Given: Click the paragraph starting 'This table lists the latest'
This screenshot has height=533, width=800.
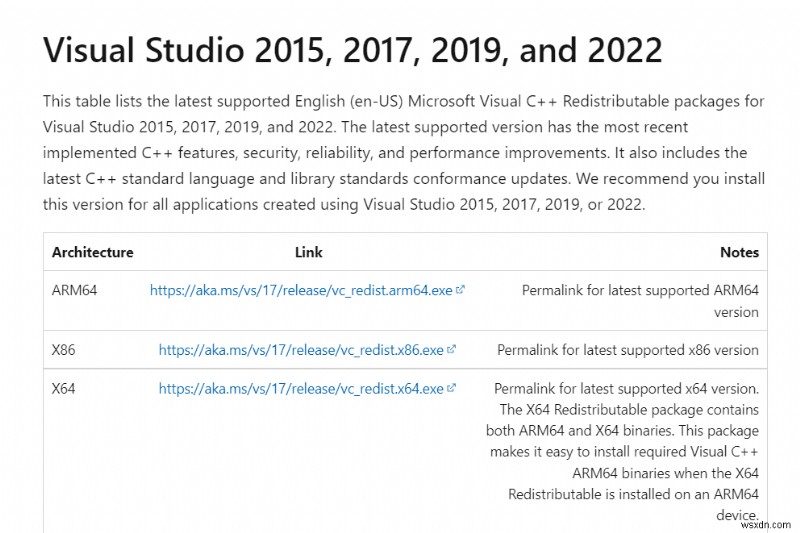Looking at the screenshot, I should [404, 153].
